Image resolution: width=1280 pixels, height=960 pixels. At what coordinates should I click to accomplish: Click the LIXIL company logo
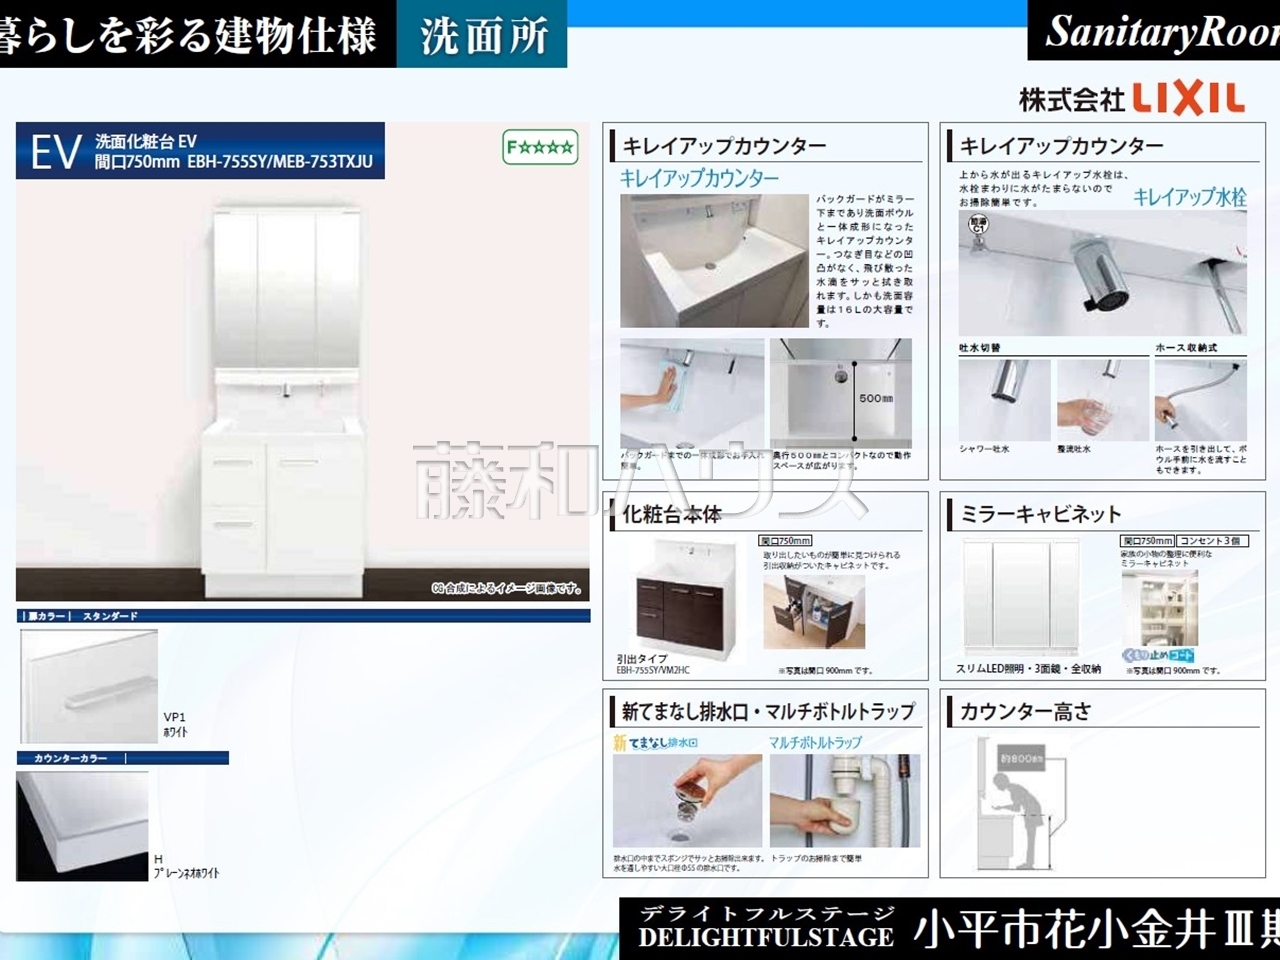tap(1189, 99)
